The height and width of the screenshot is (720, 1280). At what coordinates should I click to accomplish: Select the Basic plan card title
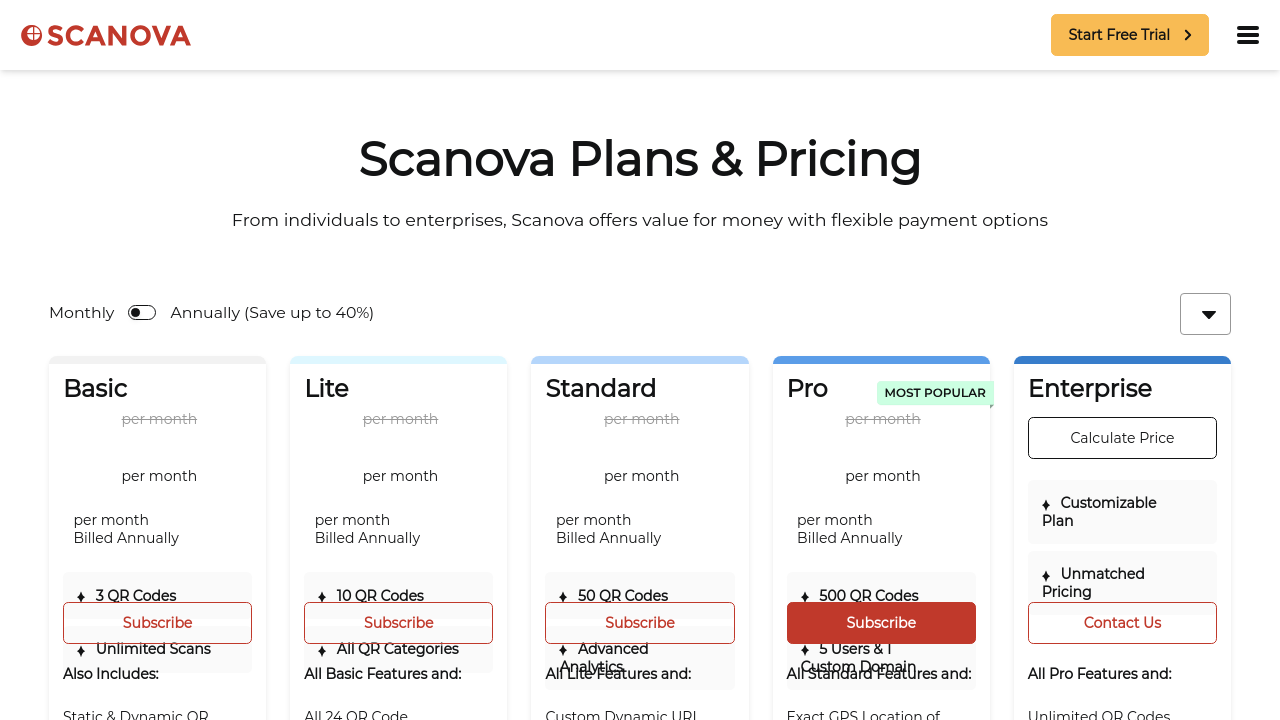click(95, 388)
